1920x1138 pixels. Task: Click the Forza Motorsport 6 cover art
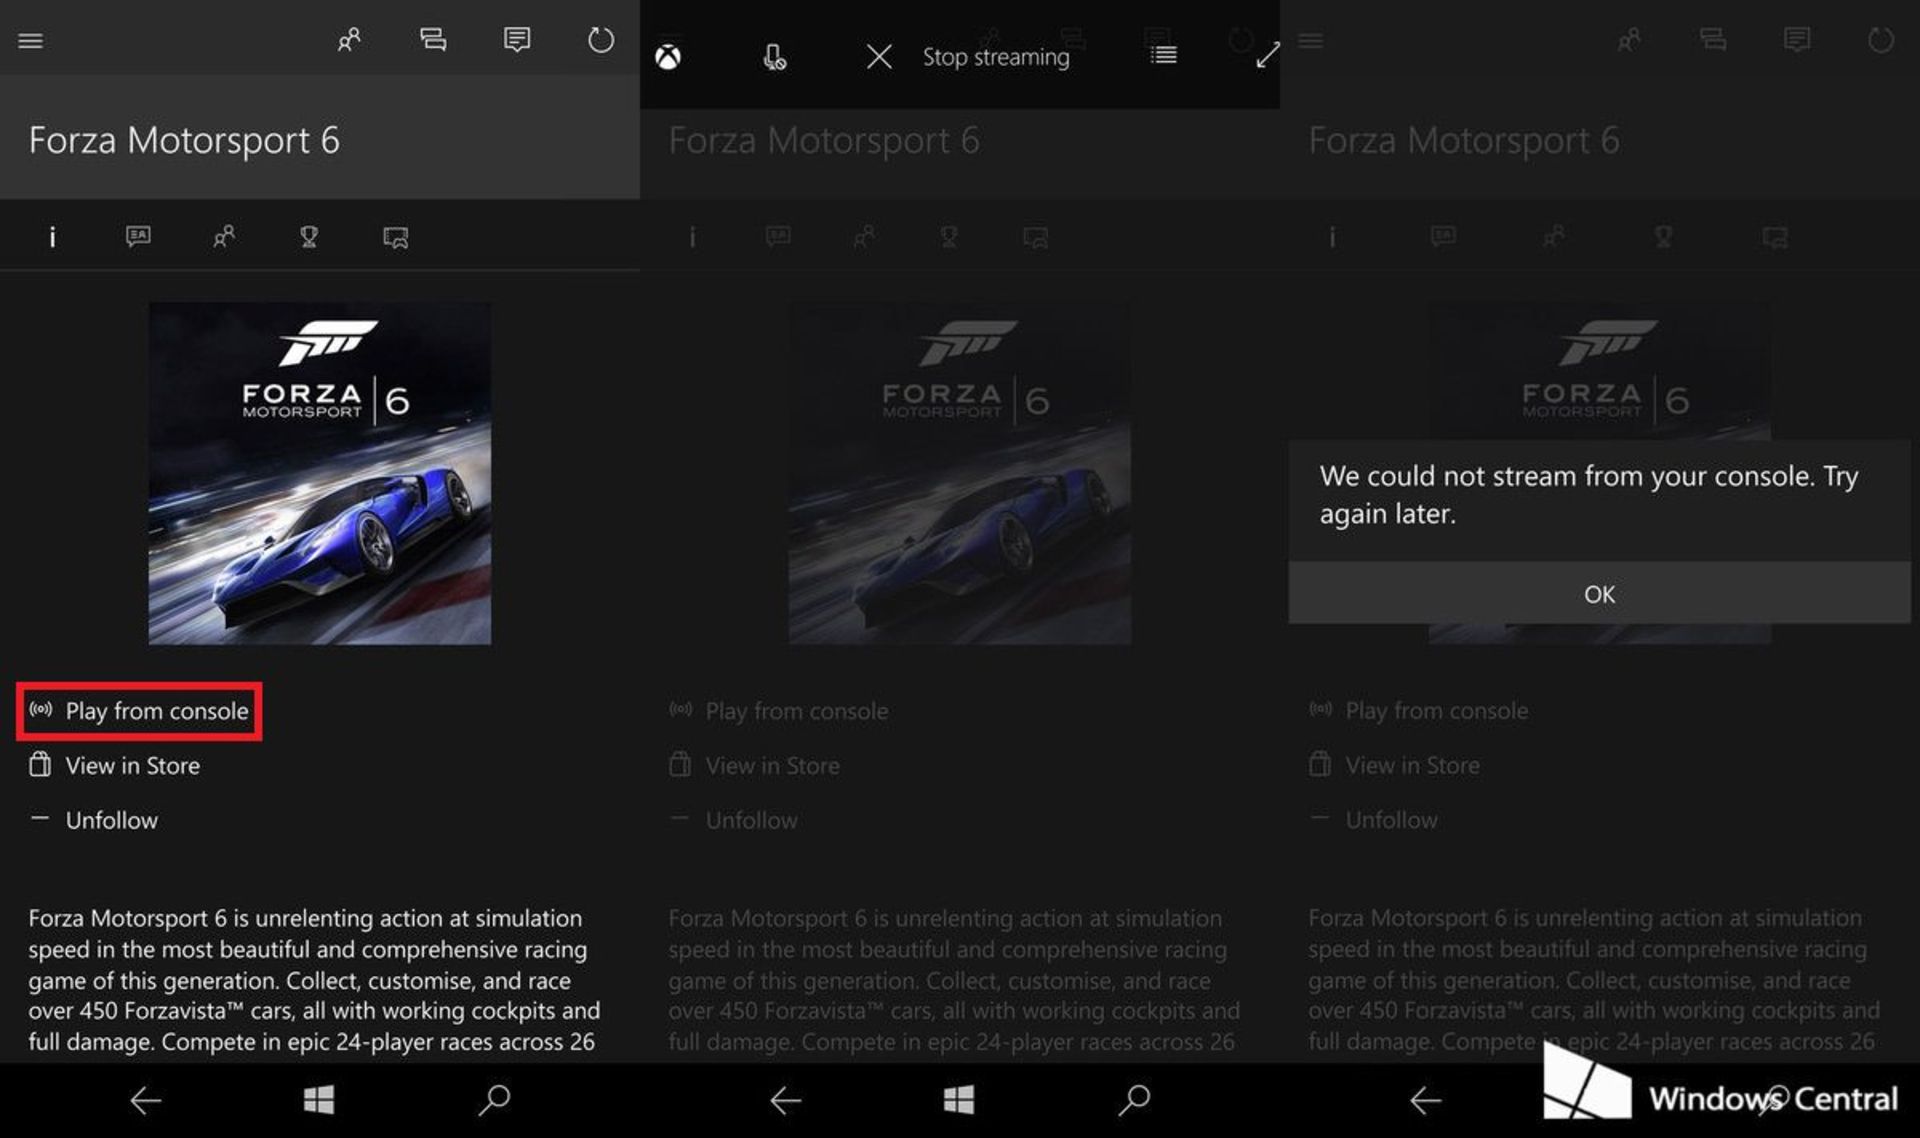coord(320,474)
